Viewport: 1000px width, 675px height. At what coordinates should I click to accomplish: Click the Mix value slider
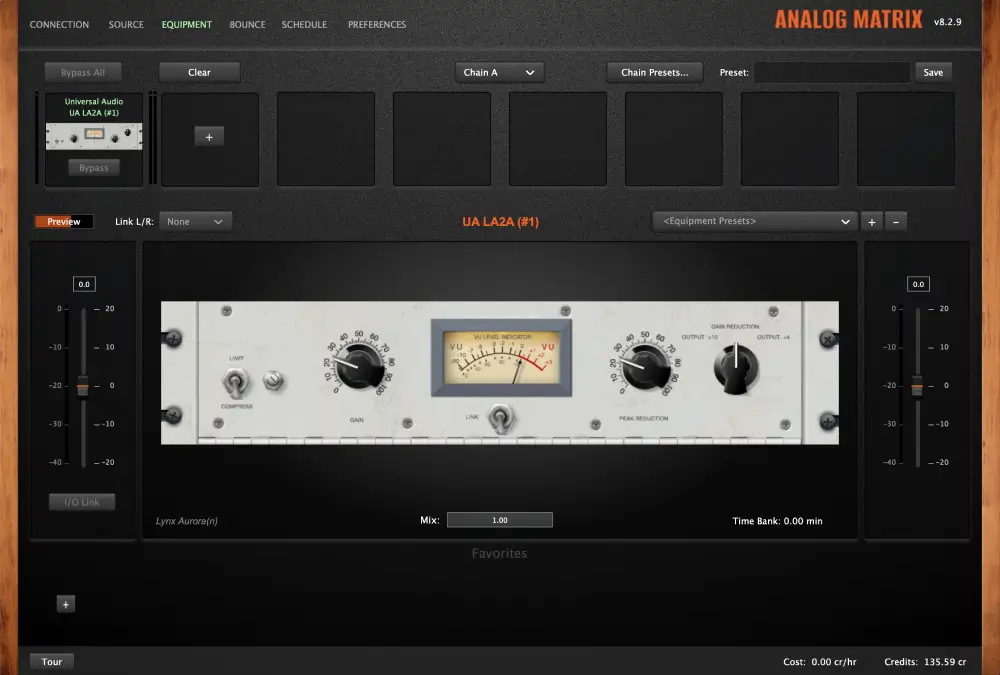[x=500, y=520]
